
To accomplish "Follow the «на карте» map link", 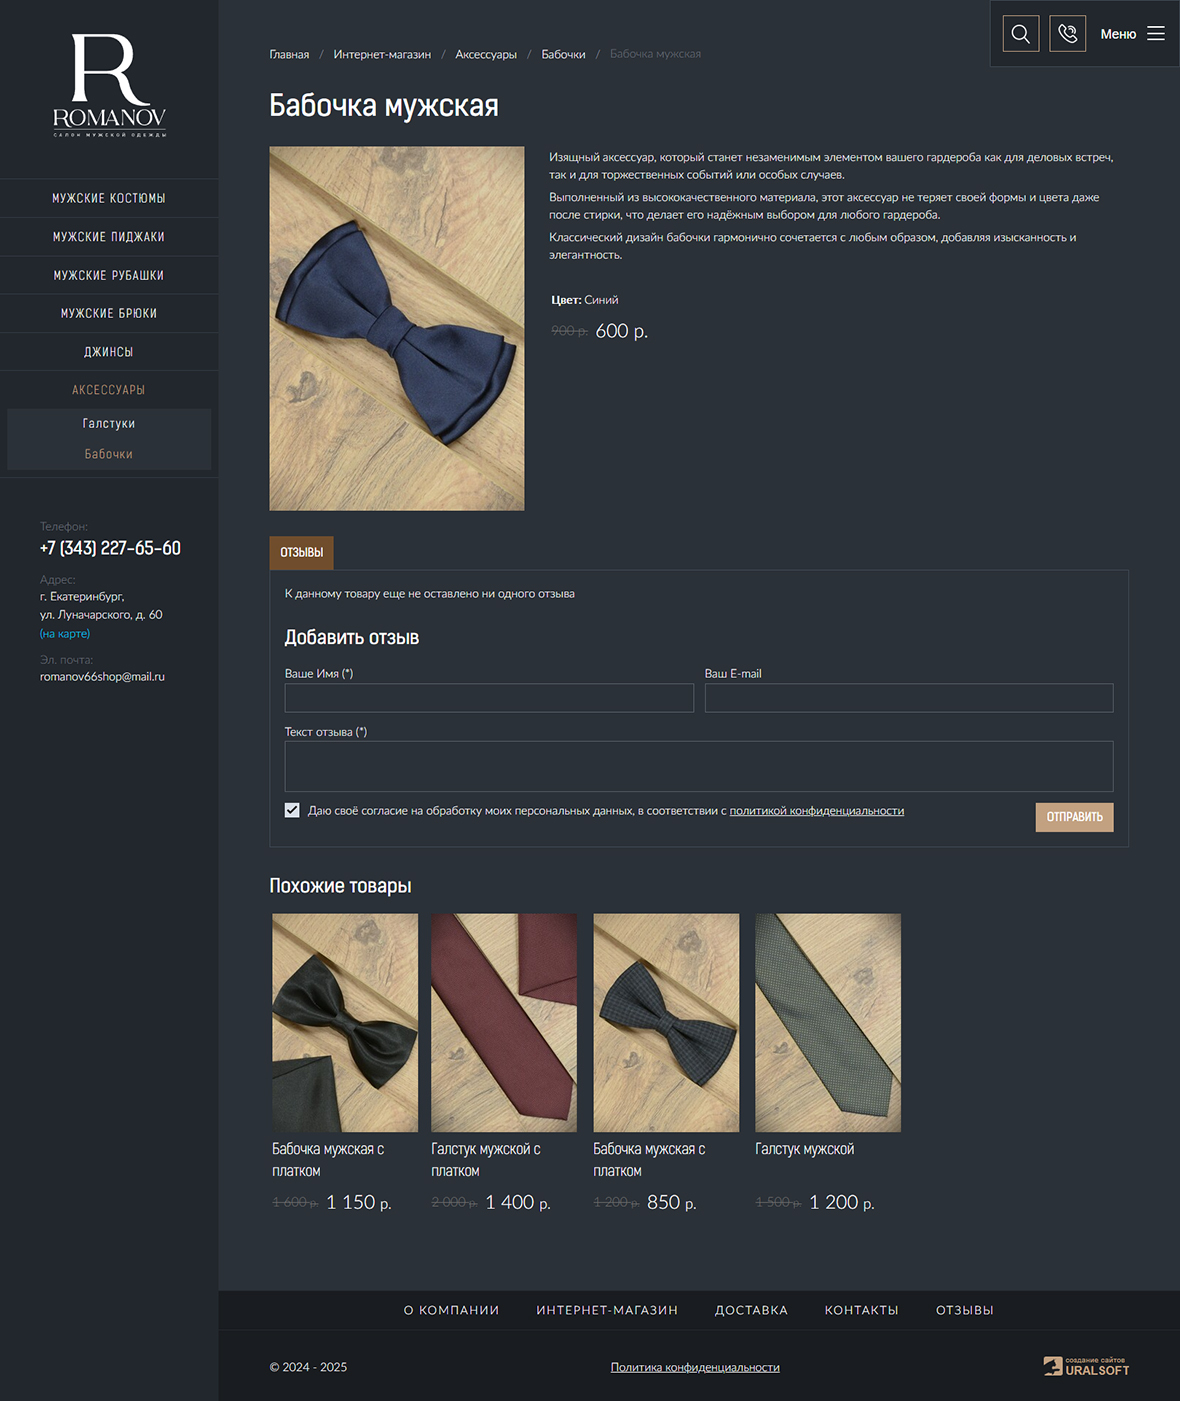I will pos(65,634).
